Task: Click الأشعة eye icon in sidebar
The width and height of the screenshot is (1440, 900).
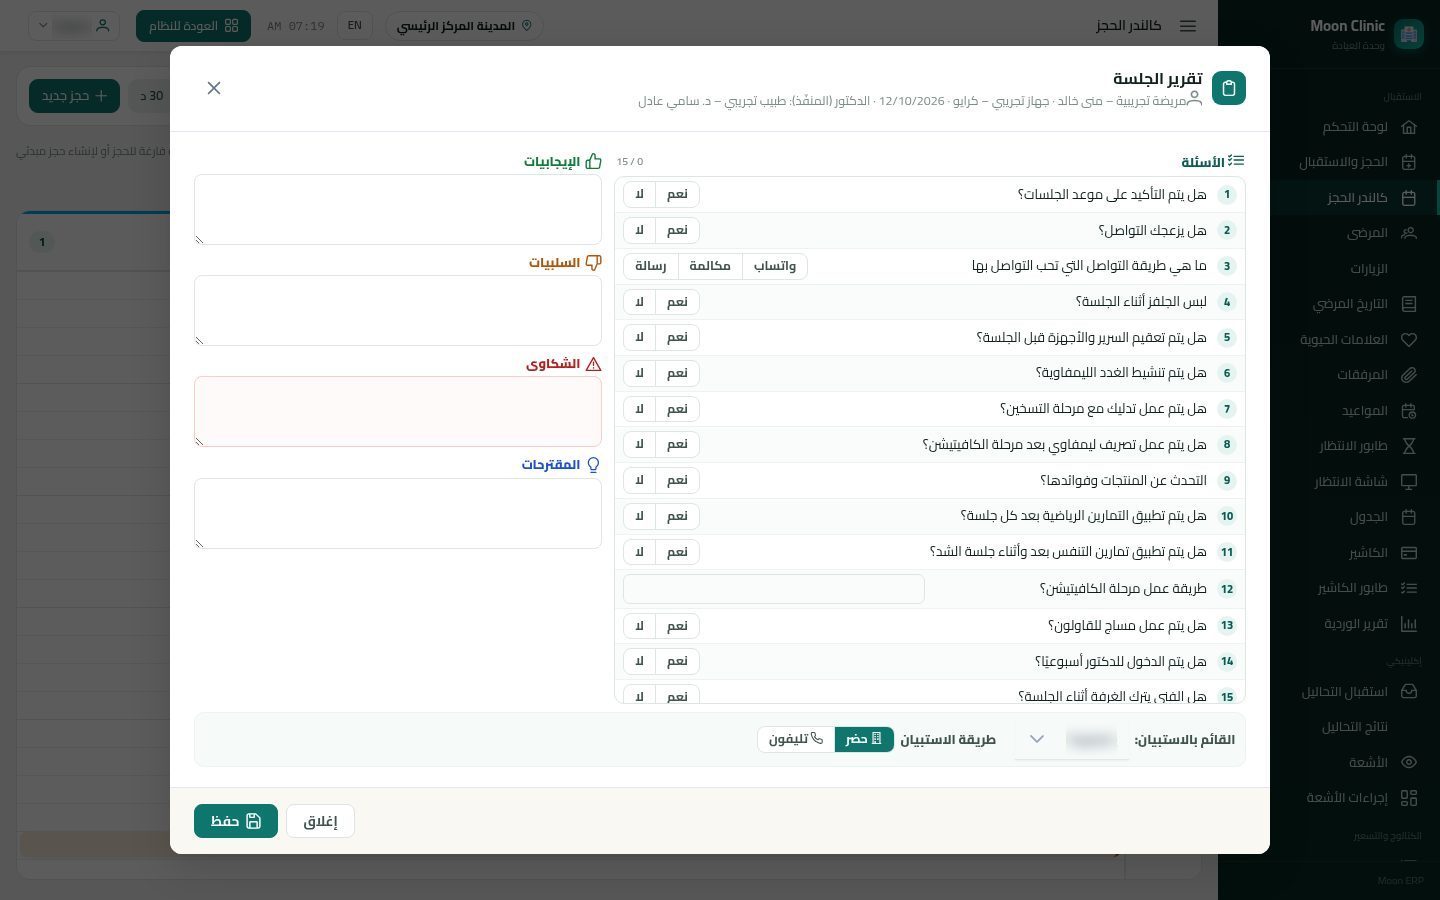Action: coord(1409,762)
